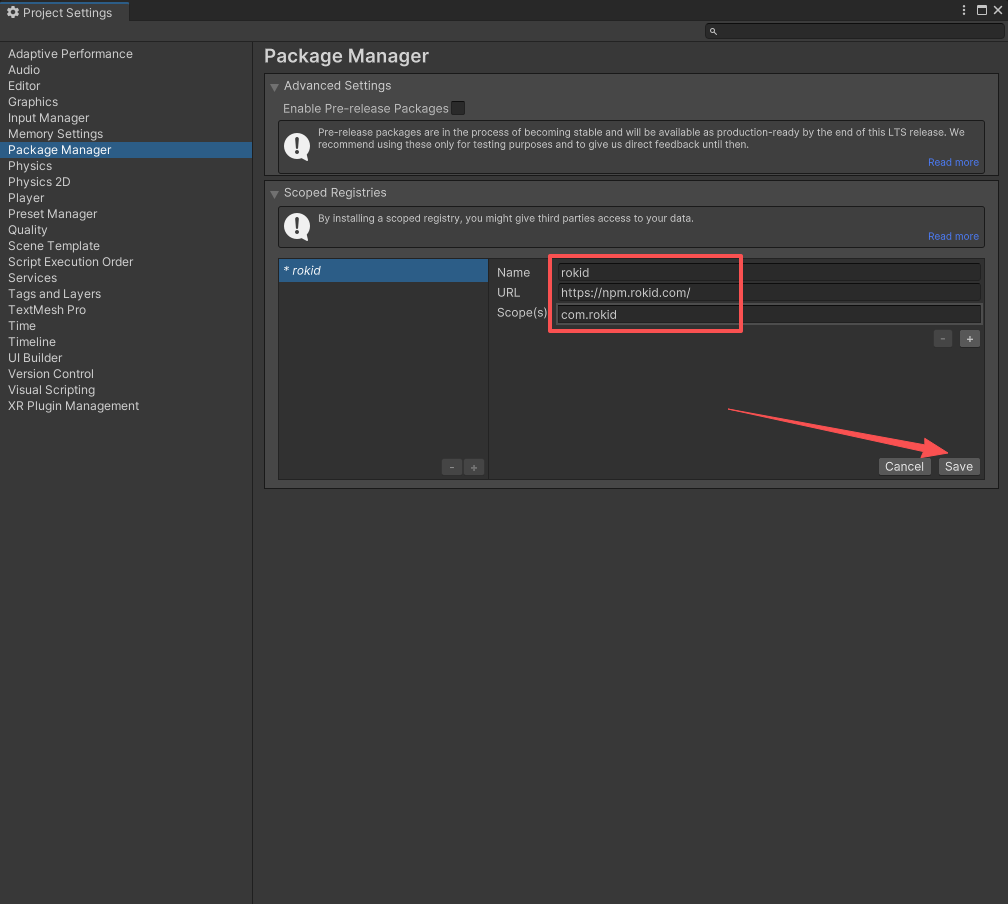Viewport: 1008px width, 904px height.
Task: Select XR Plugin Management in sidebar
Action: [73, 406]
